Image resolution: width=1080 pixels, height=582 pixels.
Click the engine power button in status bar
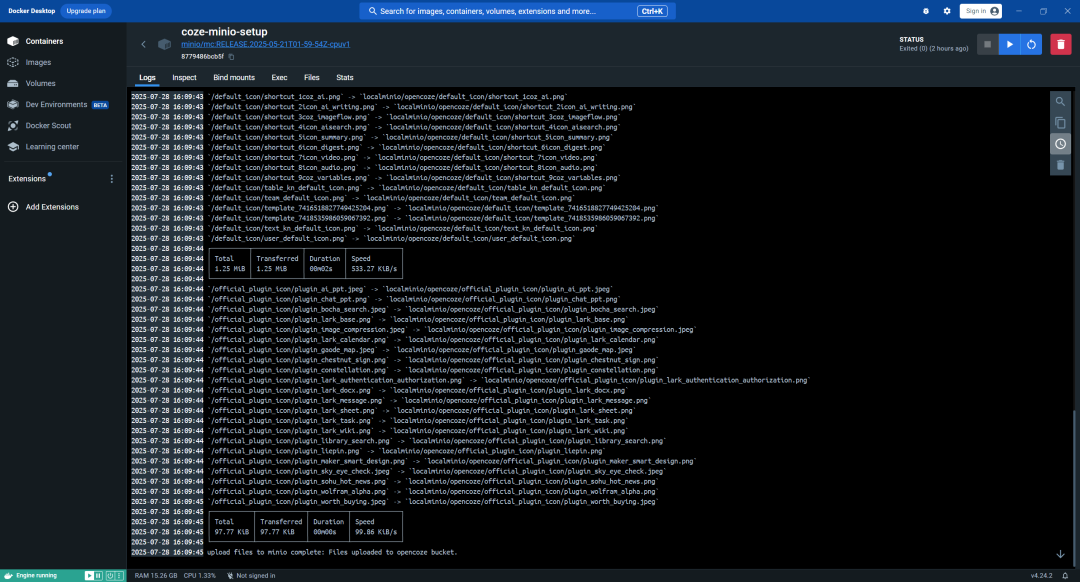click(110, 576)
